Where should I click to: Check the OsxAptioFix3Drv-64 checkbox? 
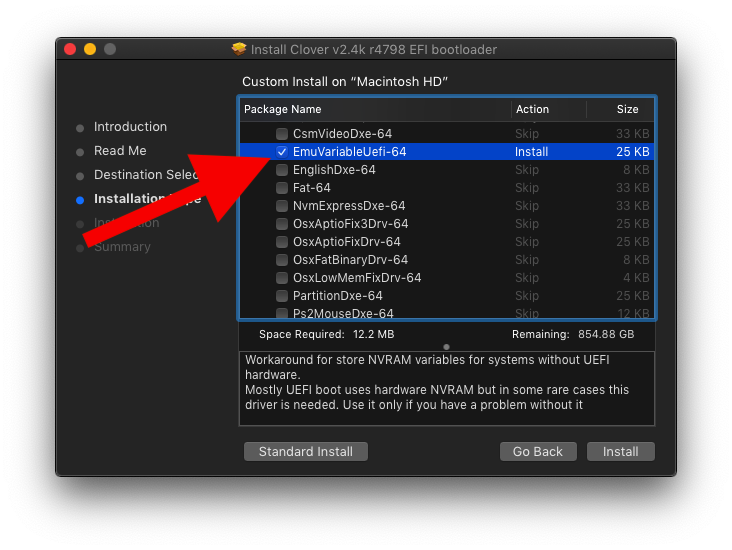click(x=282, y=224)
